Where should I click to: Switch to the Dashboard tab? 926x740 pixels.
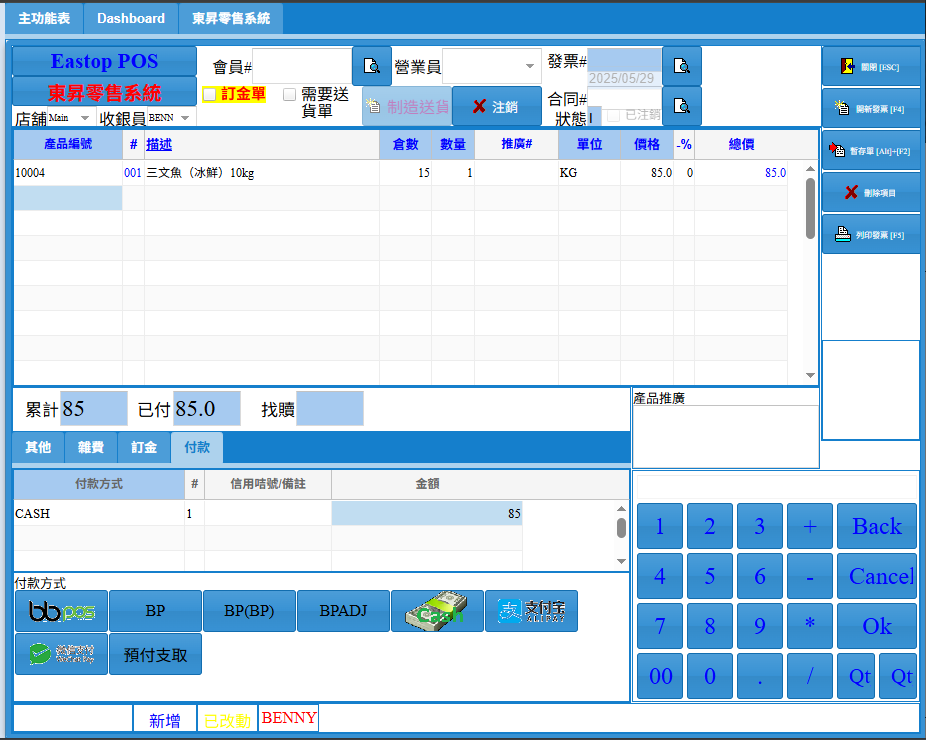click(x=131, y=18)
